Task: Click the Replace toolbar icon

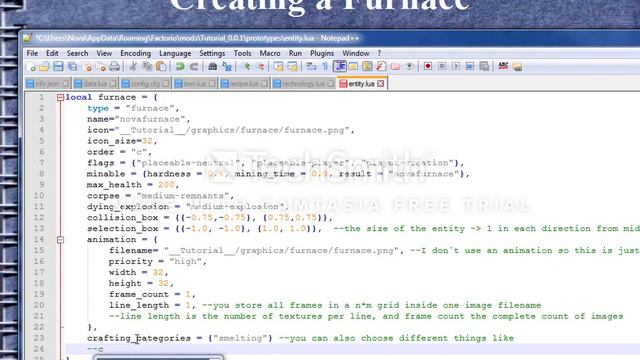Action: [x=227, y=67]
